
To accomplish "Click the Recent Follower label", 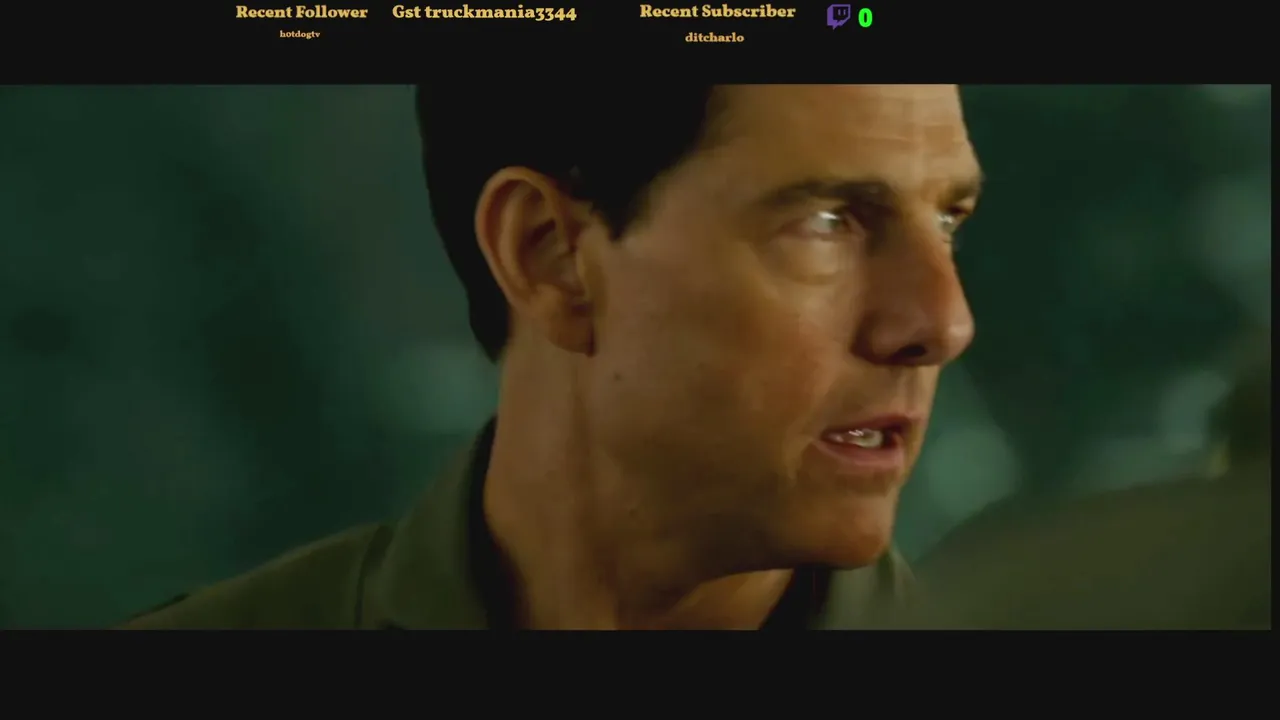I will (301, 12).
